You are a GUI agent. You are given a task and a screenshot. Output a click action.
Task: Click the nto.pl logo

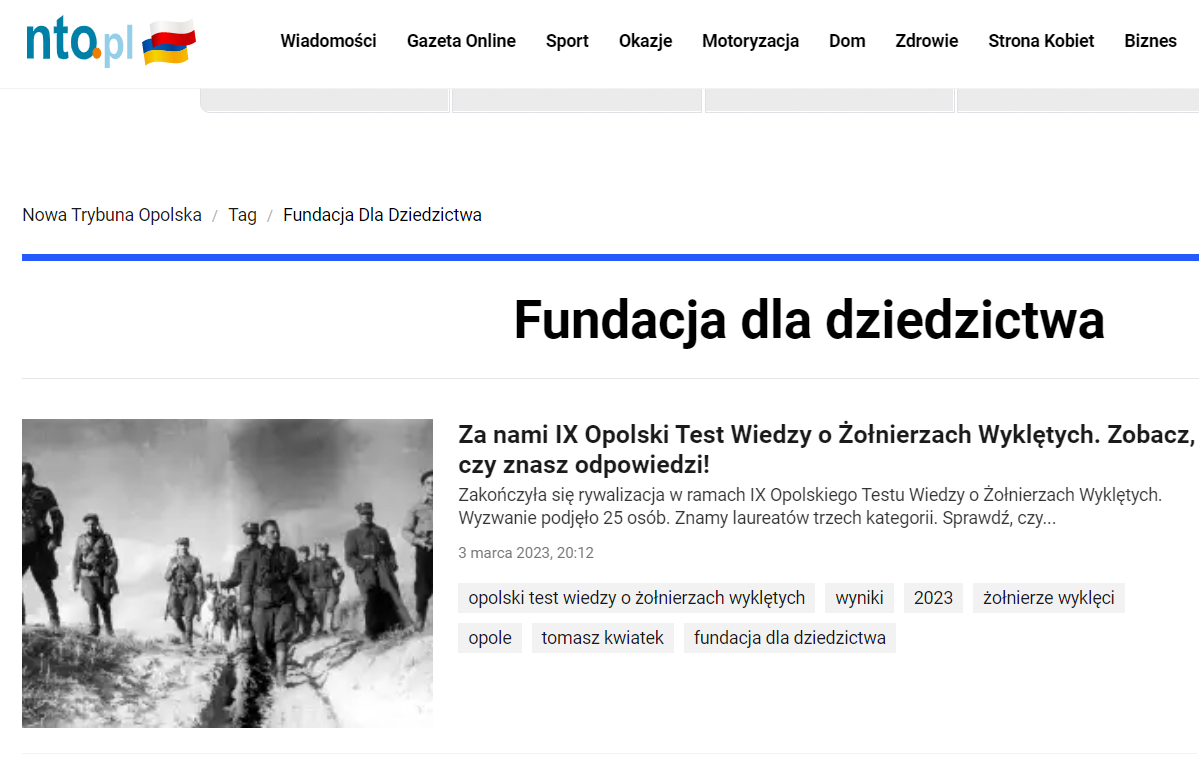[x=80, y=41]
